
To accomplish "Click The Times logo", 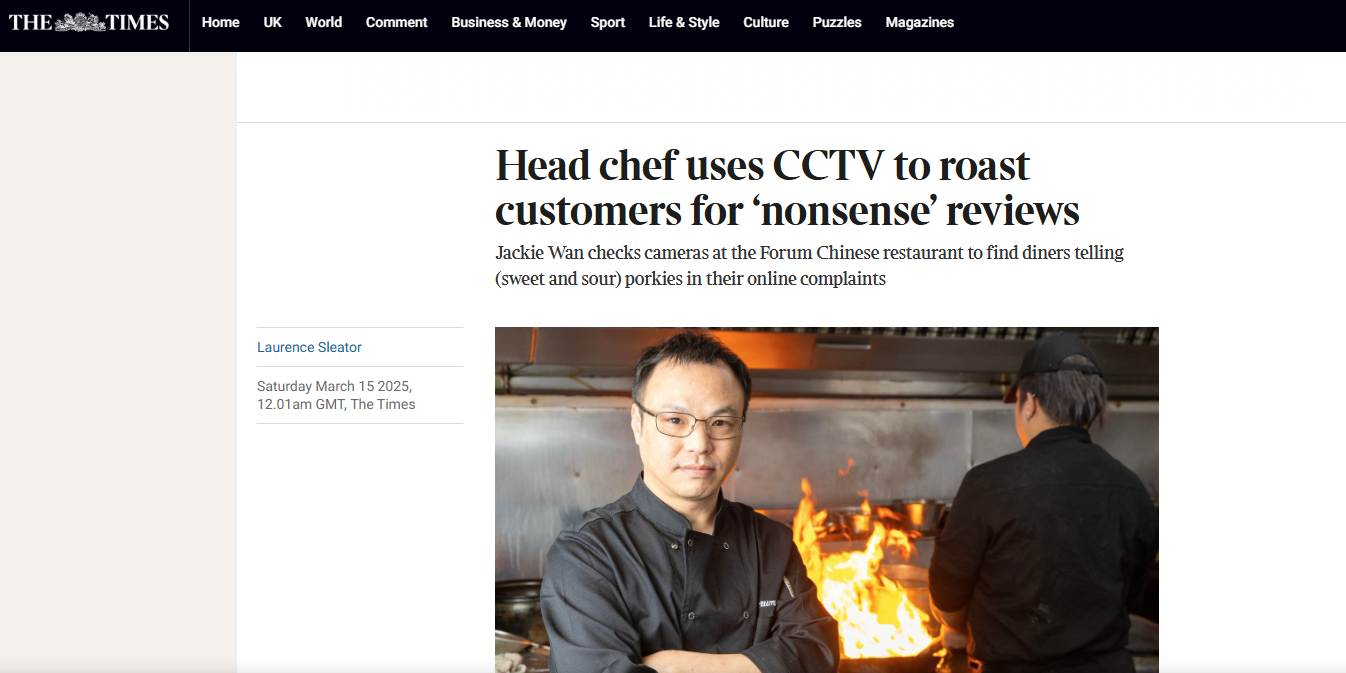I will 89,22.
